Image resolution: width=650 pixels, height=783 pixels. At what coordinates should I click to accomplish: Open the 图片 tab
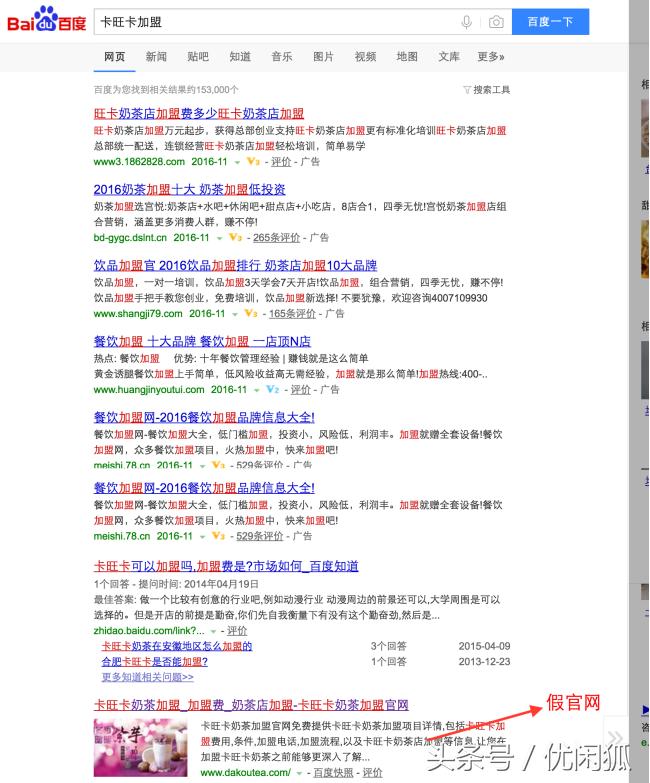(323, 56)
